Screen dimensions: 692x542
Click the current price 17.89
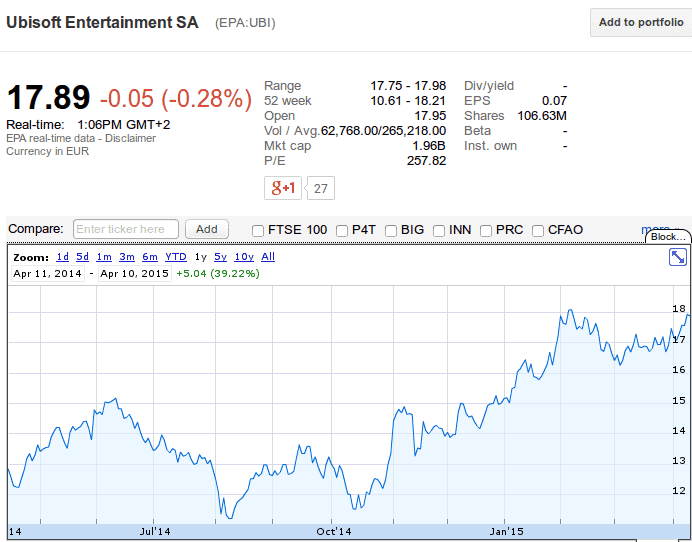[x=48, y=98]
